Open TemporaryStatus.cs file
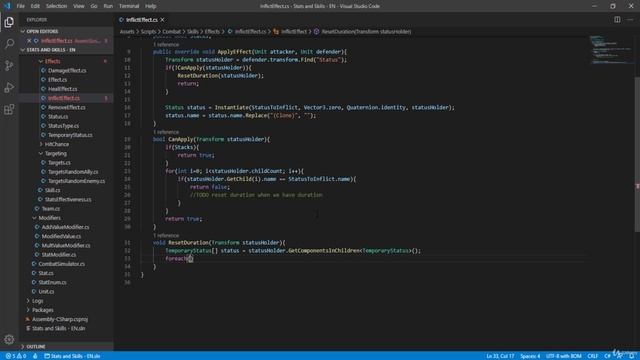This screenshot has height=360, width=640. point(70,135)
